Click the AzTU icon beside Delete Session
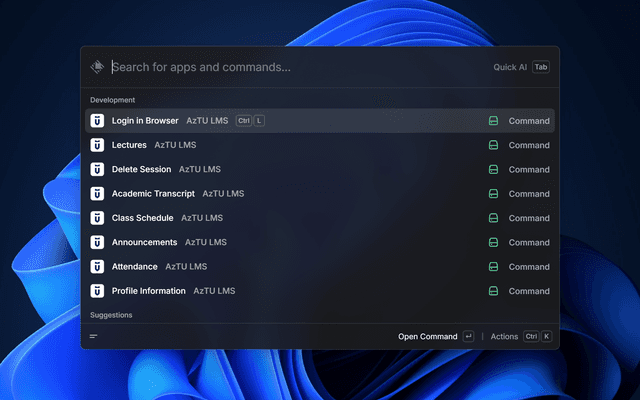The height and width of the screenshot is (400, 640). click(x=97, y=169)
